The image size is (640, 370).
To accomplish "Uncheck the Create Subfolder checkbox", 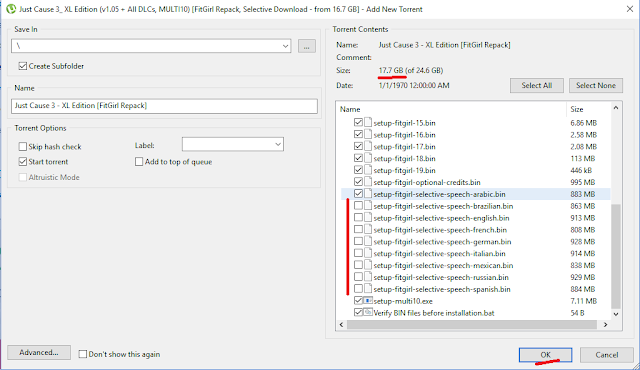I will (23, 66).
